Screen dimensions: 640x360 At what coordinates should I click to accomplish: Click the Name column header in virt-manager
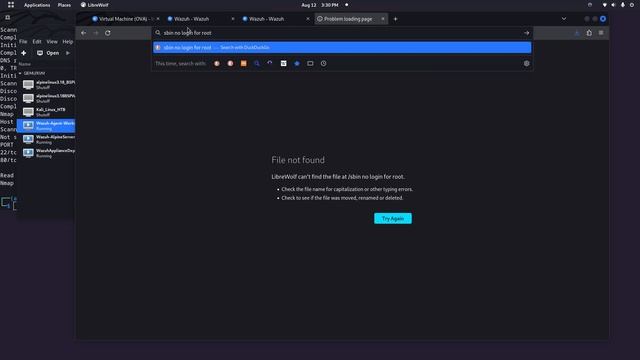tap(25, 64)
